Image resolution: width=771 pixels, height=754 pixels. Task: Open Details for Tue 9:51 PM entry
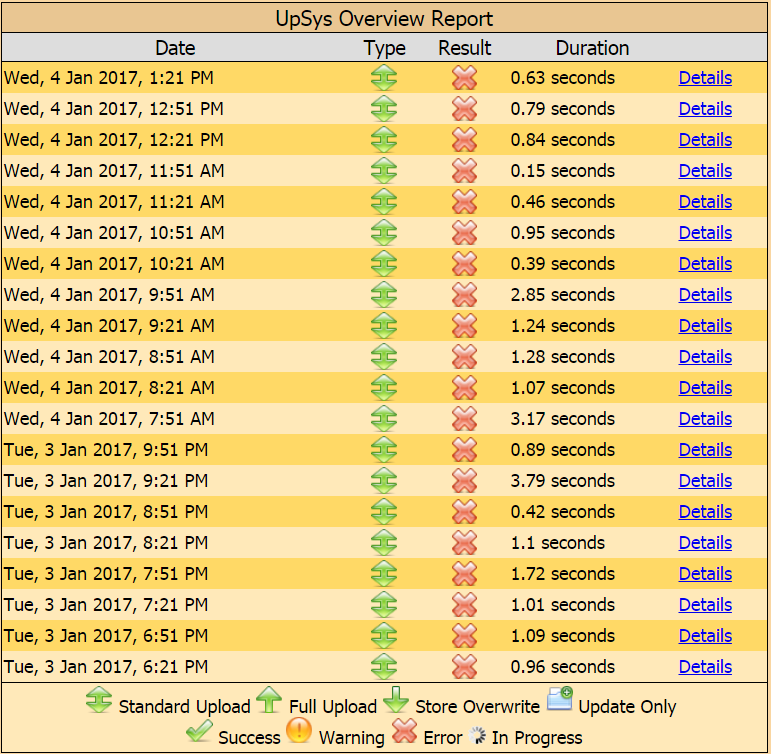(x=705, y=450)
